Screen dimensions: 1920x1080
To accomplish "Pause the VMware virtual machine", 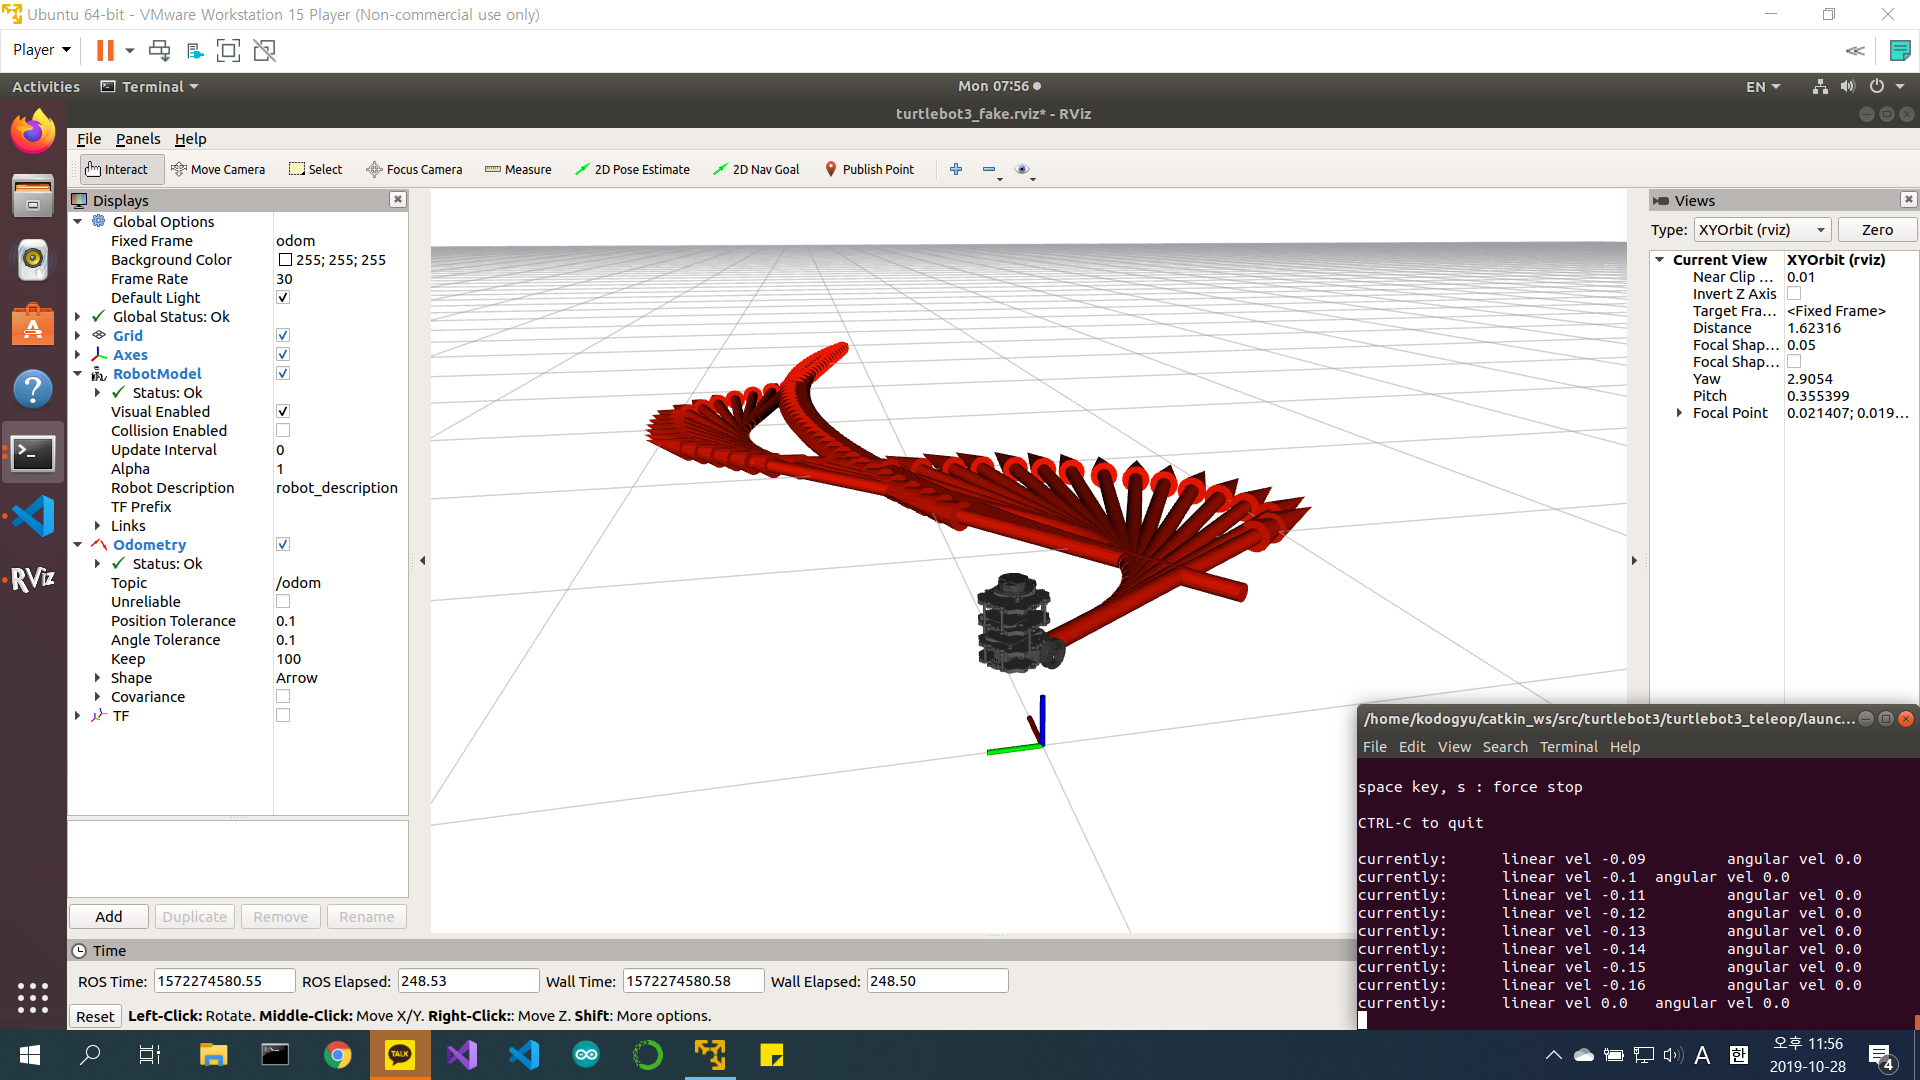I will [x=105, y=50].
